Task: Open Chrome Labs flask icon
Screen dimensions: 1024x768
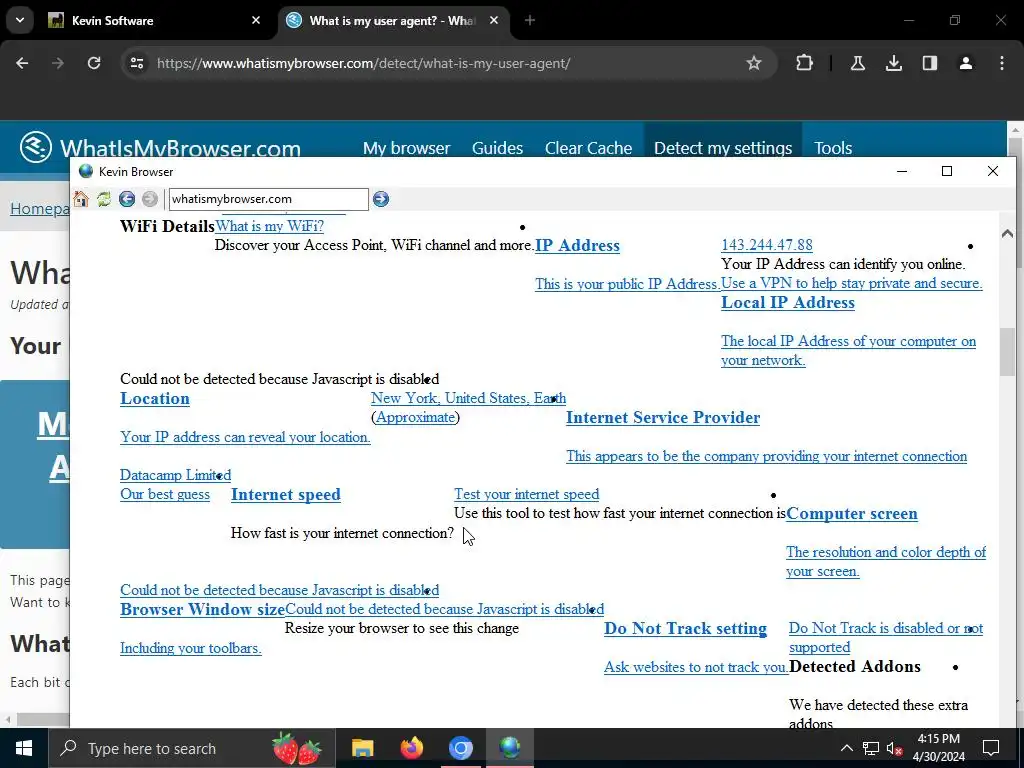Action: (x=857, y=63)
